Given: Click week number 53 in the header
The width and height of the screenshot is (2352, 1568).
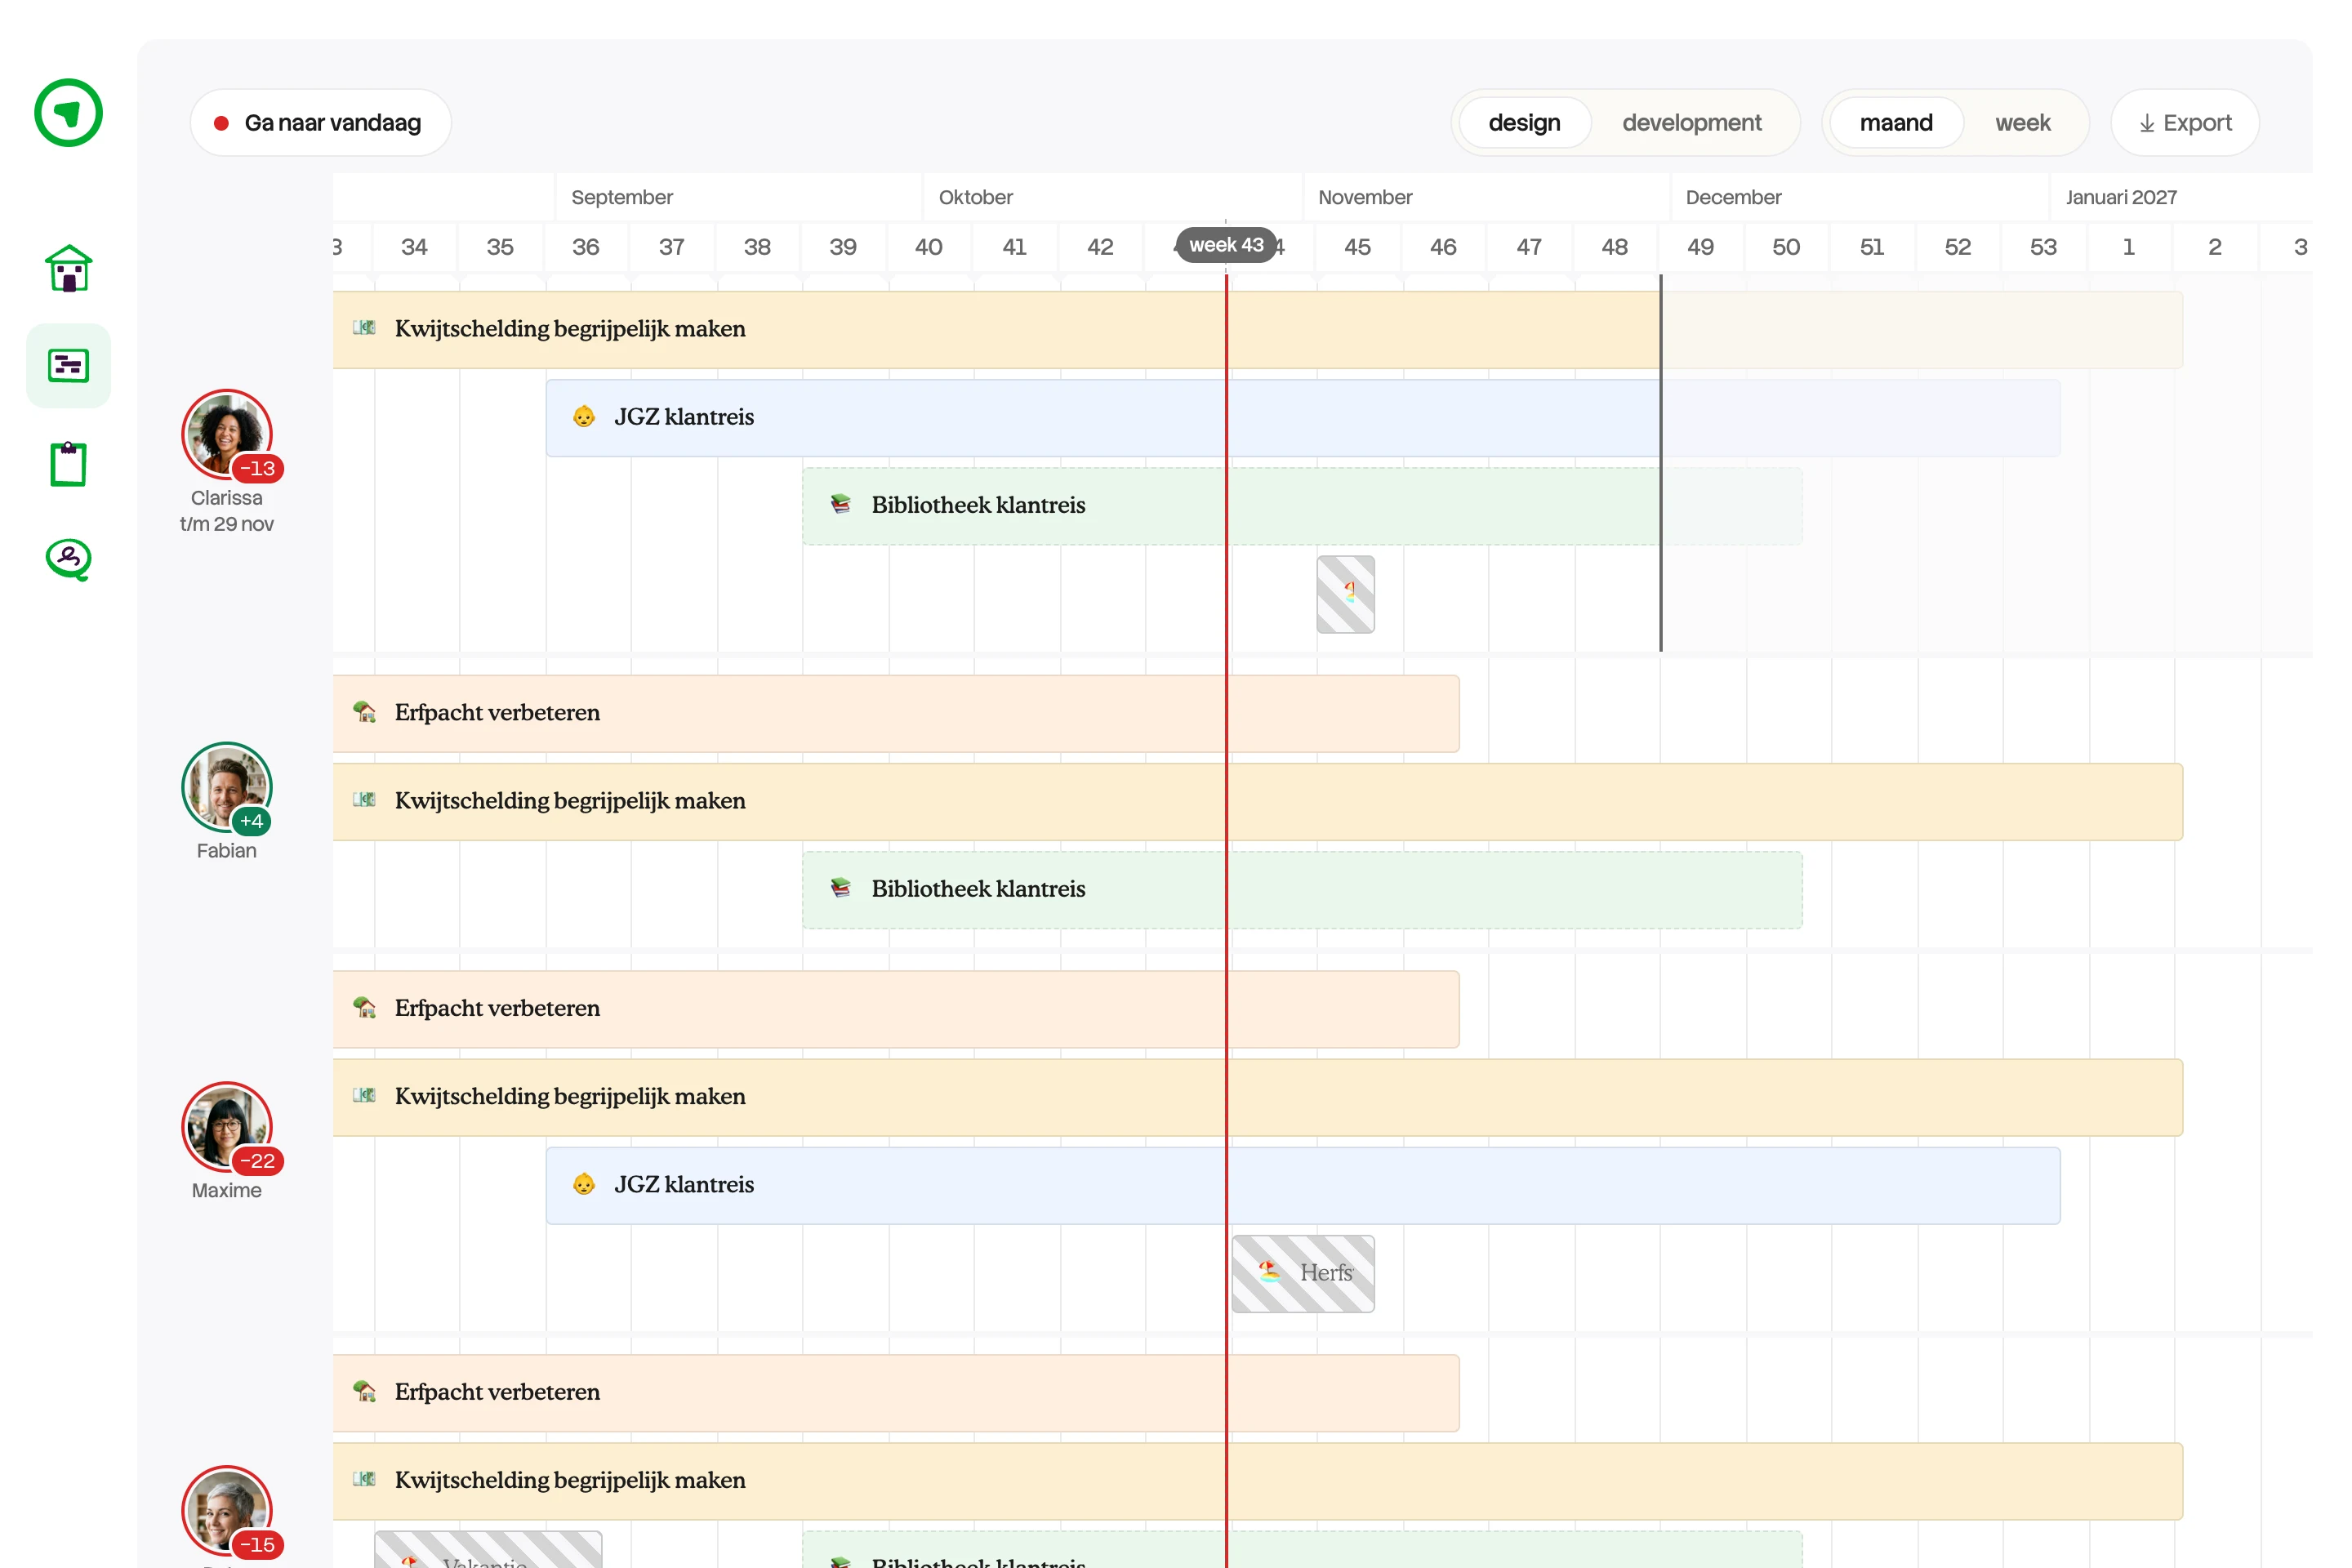Looking at the screenshot, I should click(2043, 247).
